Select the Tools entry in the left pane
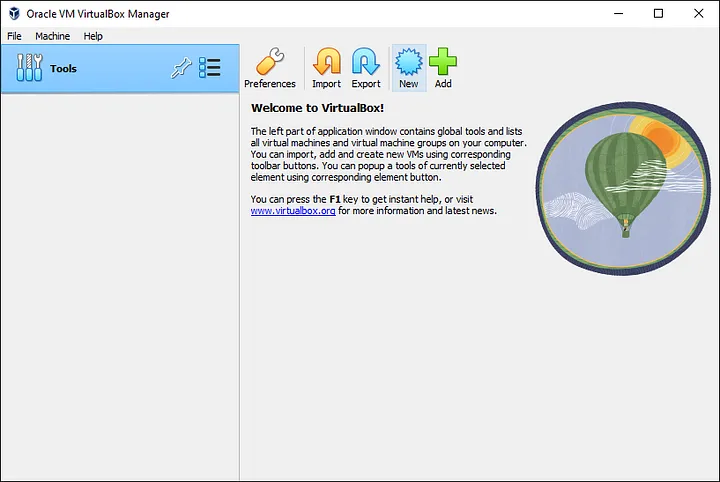 click(x=120, y=68)
